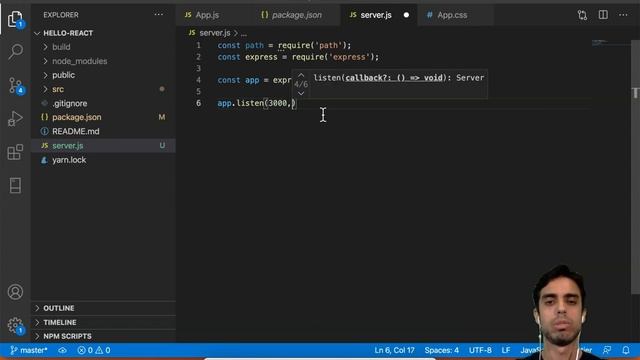Change encoding via UTF-8
The height and width of the screenshot is (360, 640).
pos(480,350)
